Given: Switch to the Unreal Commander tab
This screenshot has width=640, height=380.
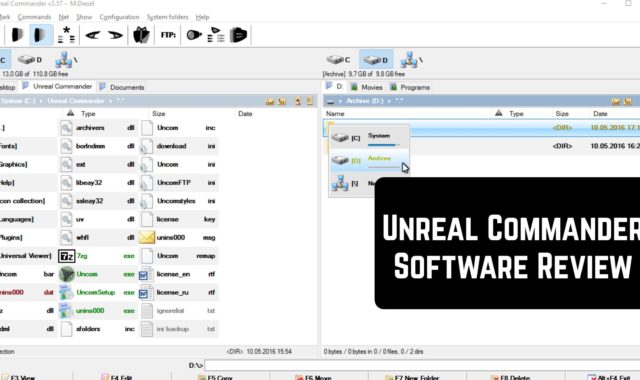Looking at the screenshot, I should [57, 87].
